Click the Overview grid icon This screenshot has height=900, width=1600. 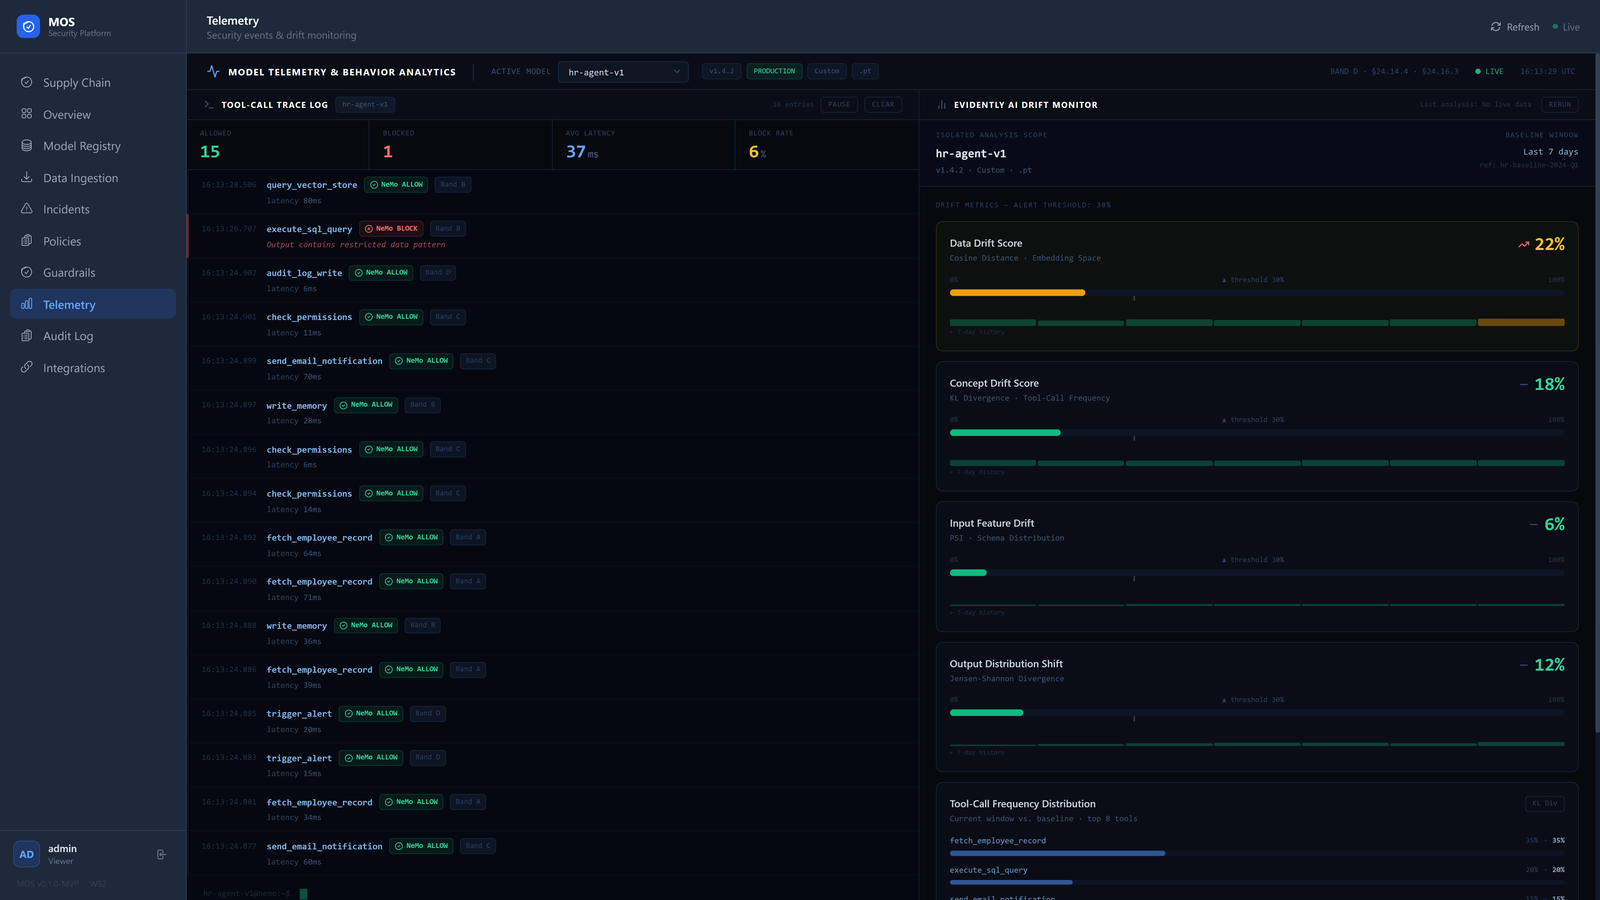[x=27, y=114]
